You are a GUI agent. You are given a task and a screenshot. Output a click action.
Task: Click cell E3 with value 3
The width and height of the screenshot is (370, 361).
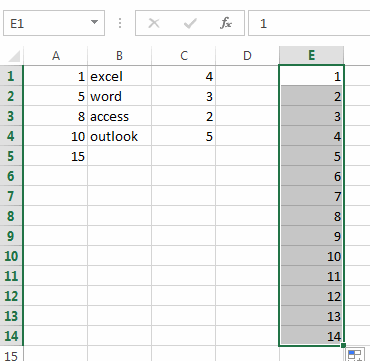(x=311, y=116)
